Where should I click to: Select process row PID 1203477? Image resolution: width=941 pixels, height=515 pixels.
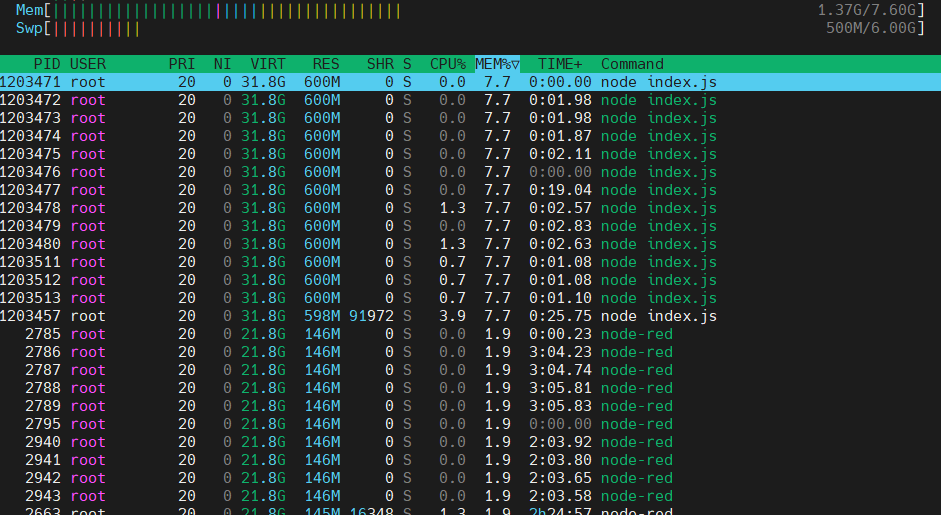tap(470, 190)
